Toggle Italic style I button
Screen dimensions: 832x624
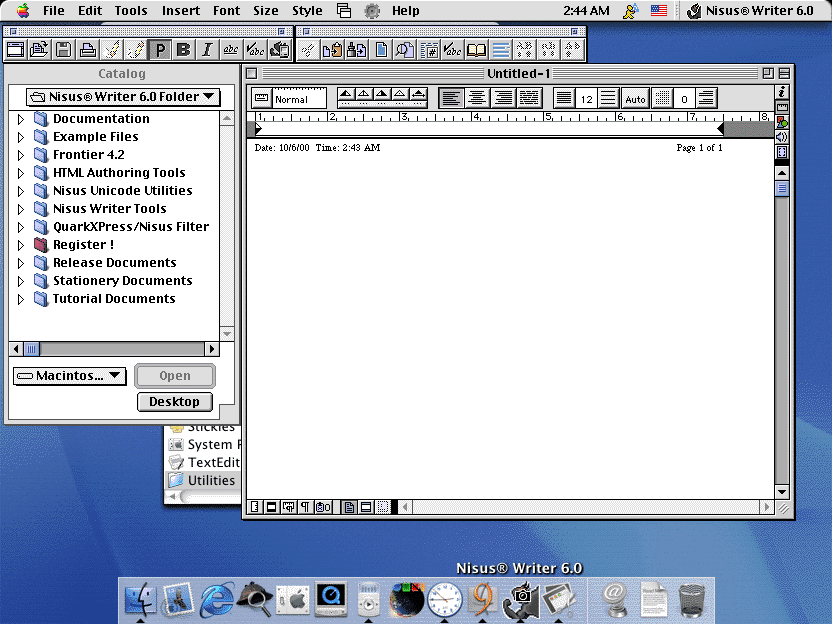tap(207, 50)
